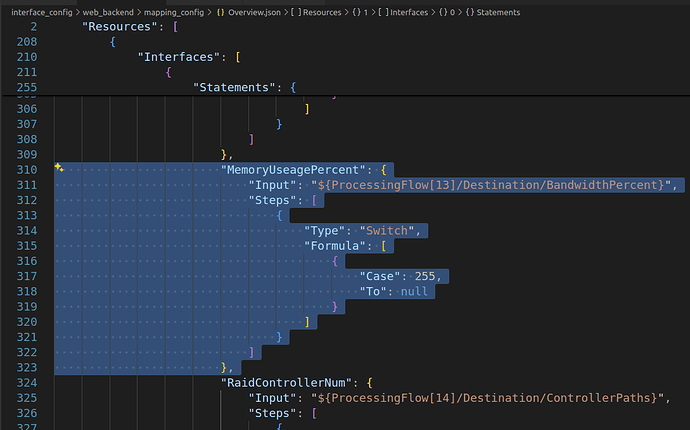This screenshot has width=690, height=430.
Task: Click the null value on line 318
Action: pyautogui.click(x=413, y=291)
